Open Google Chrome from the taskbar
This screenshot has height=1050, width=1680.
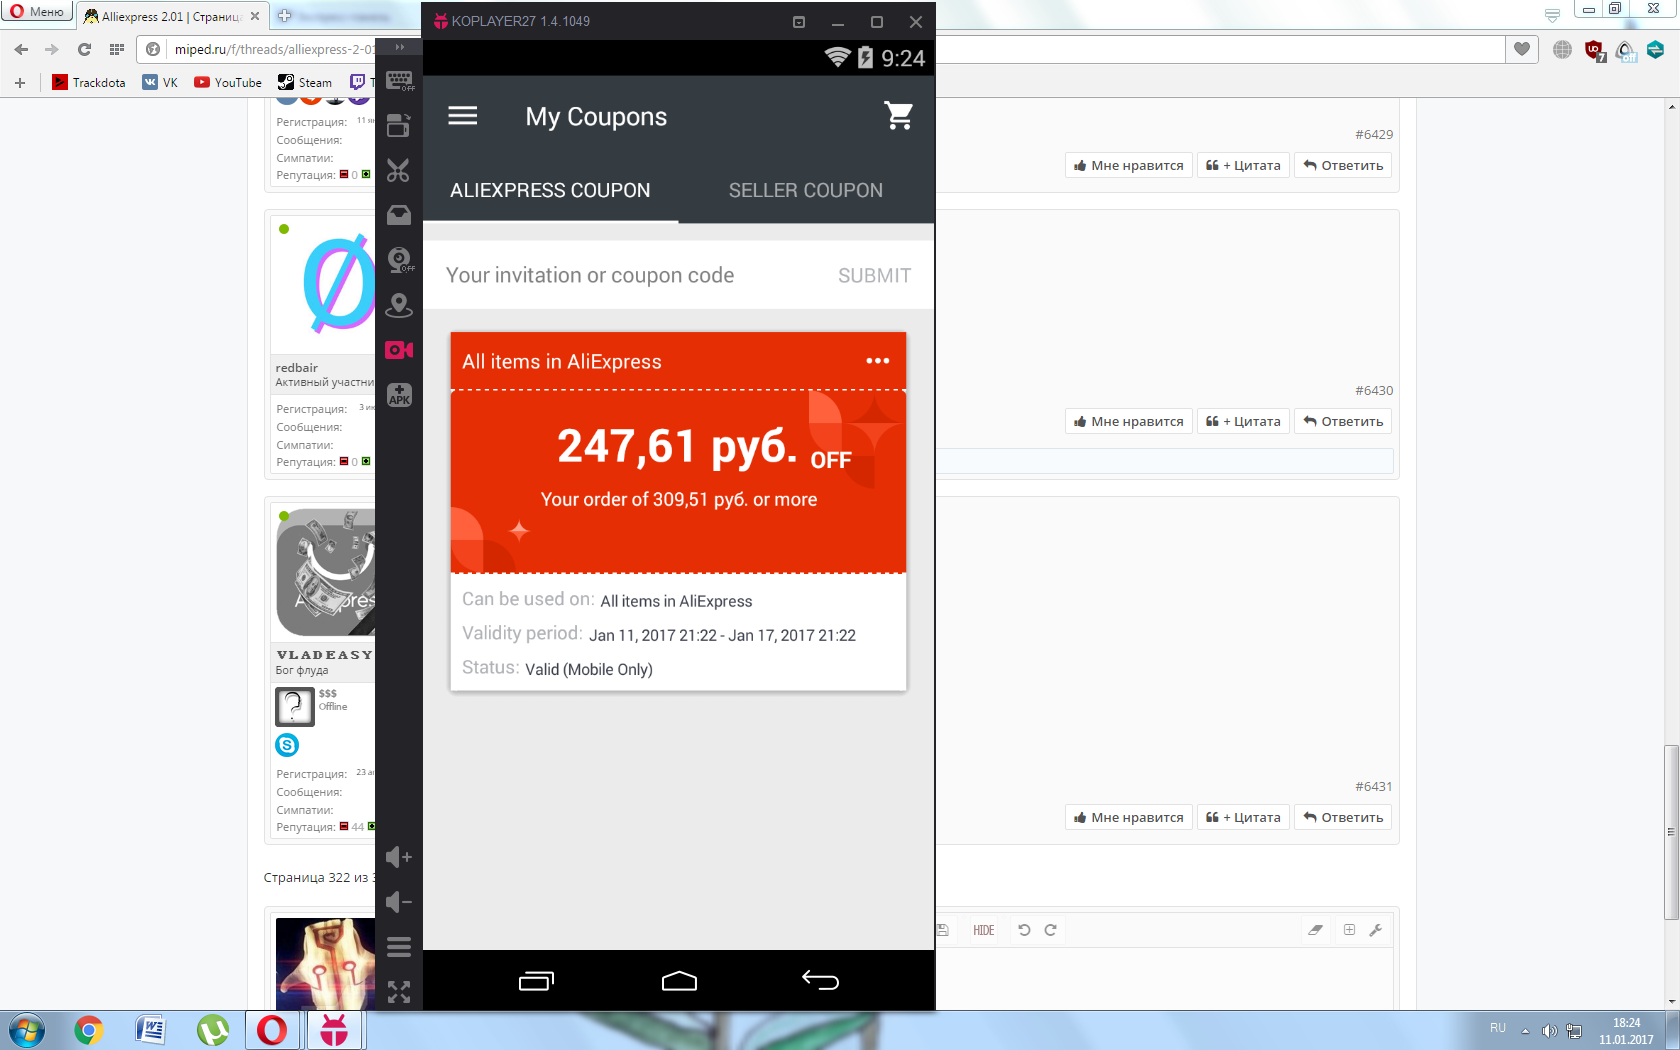coord(88,1030)
